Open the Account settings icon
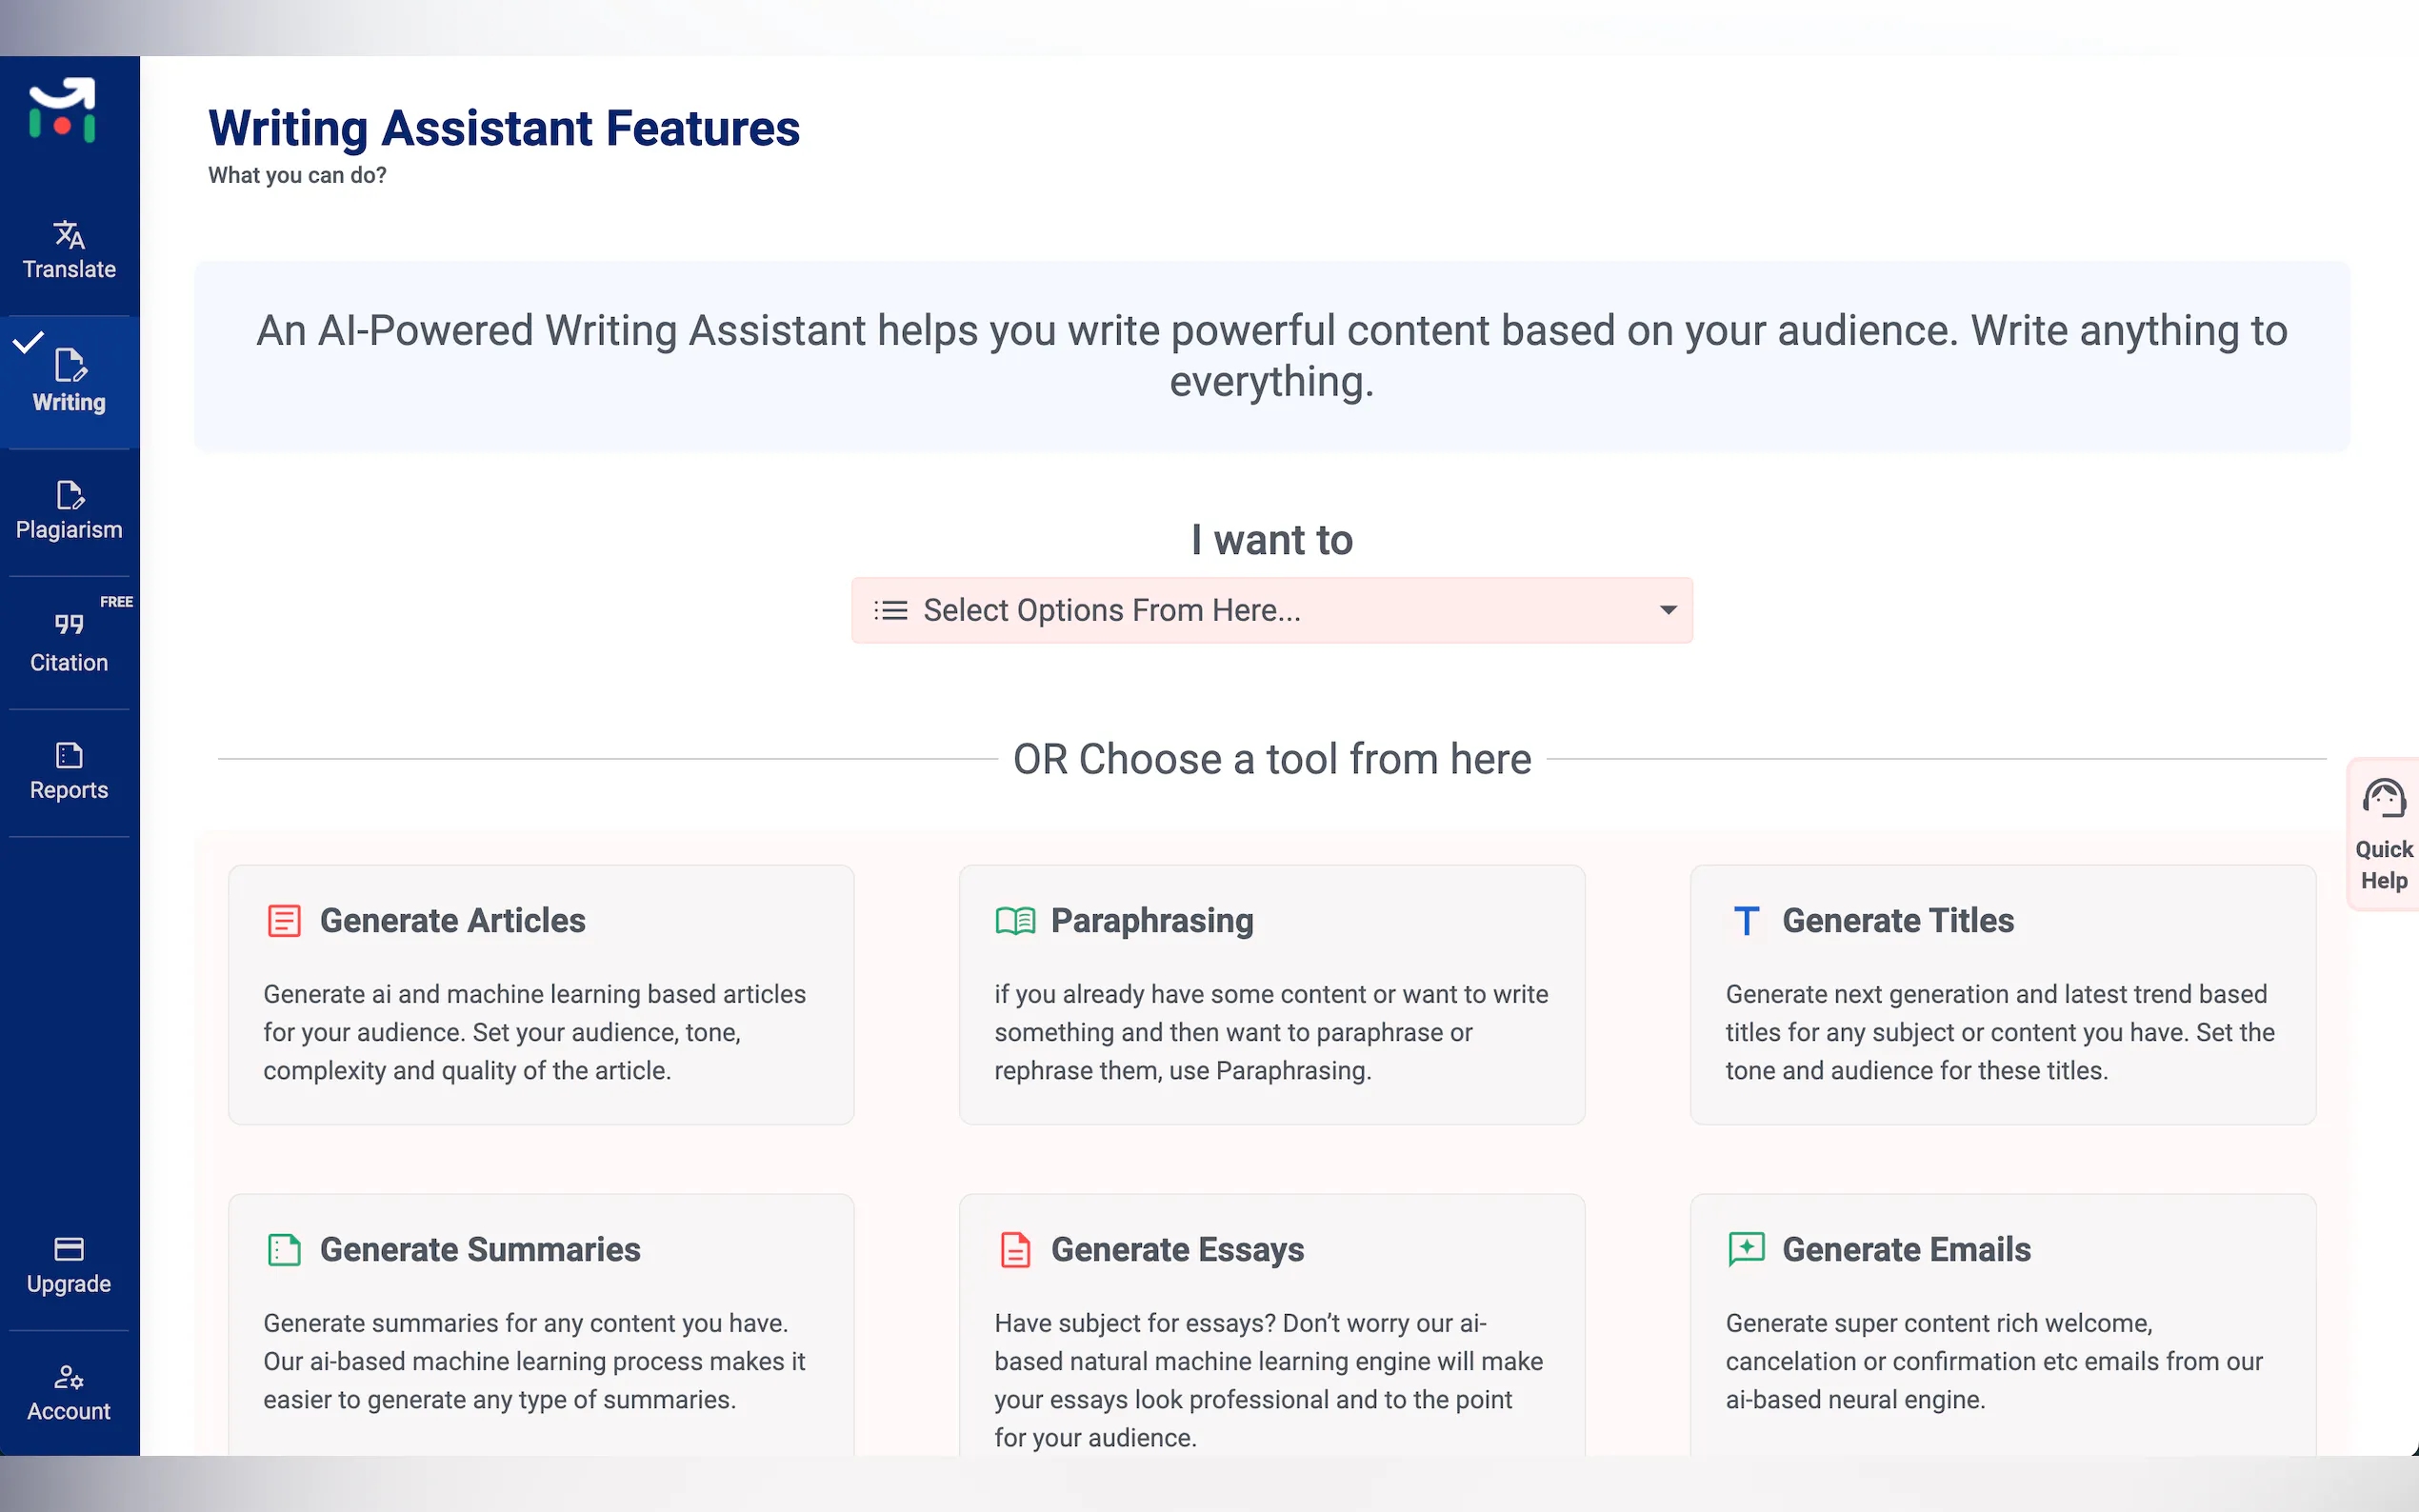Image resolution: width=2419 pixels, height=1512 pixels. (x=69, y=1377)
